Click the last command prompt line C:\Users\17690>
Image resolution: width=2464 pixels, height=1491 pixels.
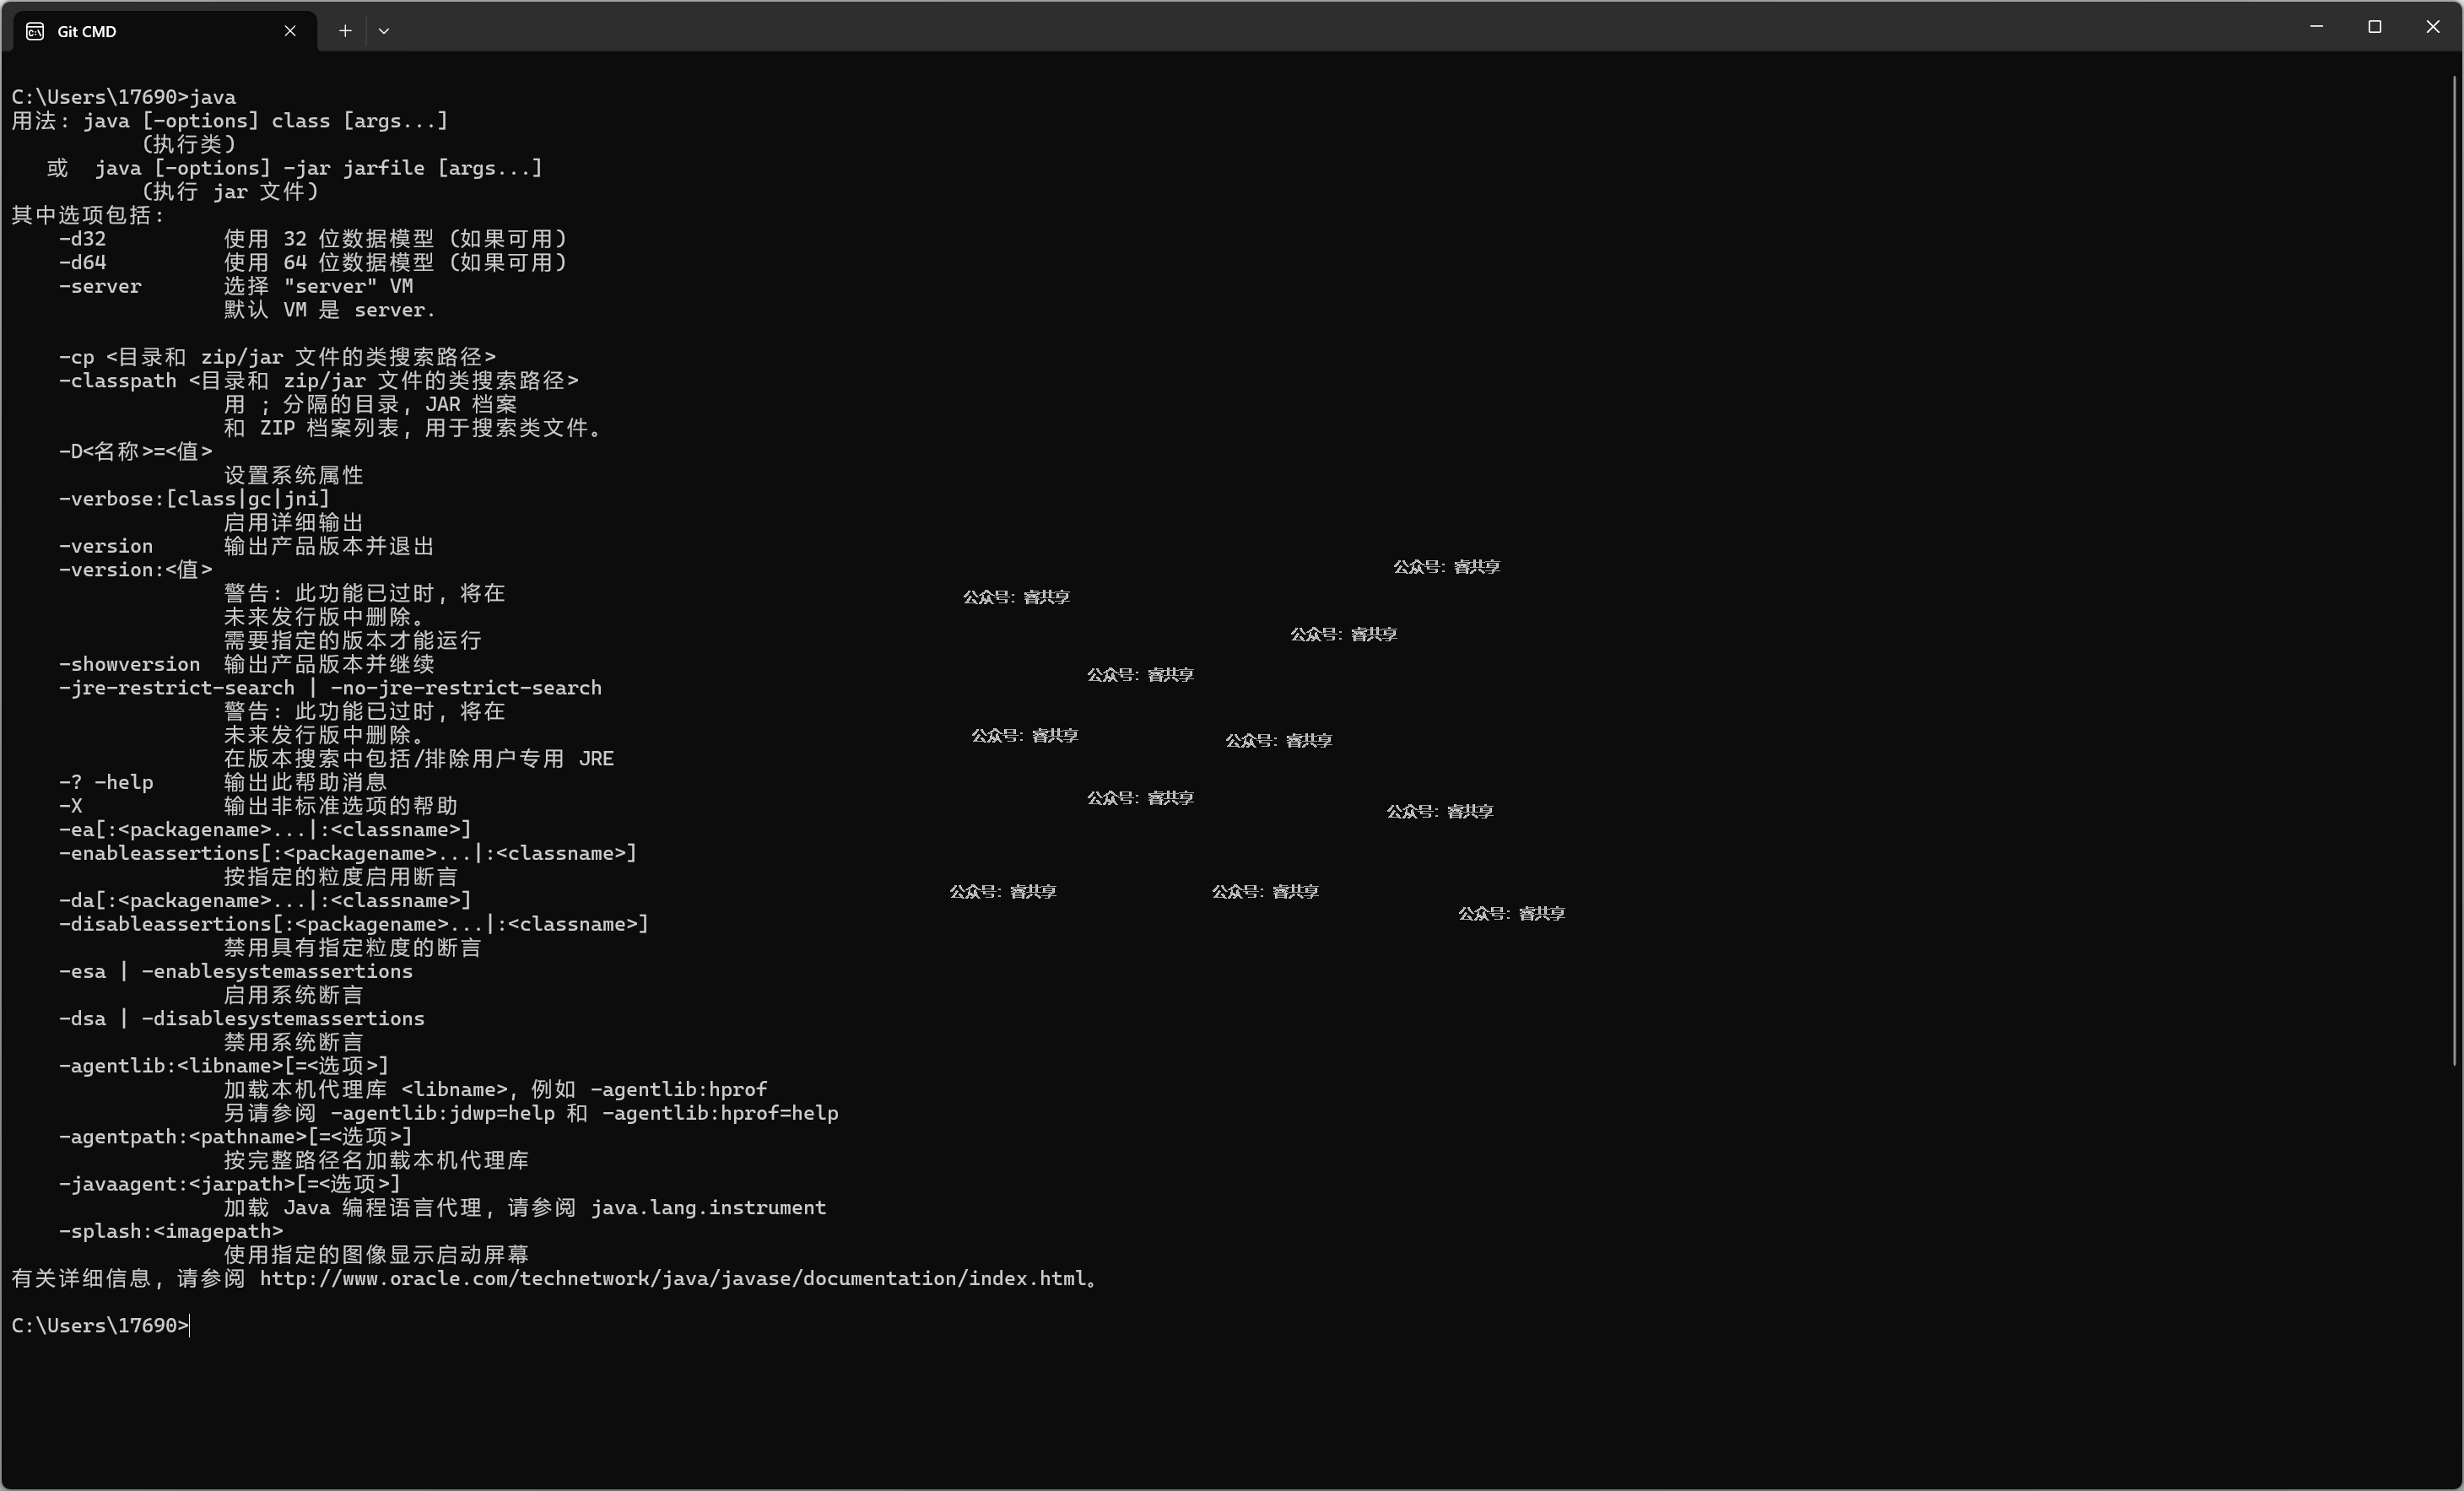click(x=100, y=1325)
